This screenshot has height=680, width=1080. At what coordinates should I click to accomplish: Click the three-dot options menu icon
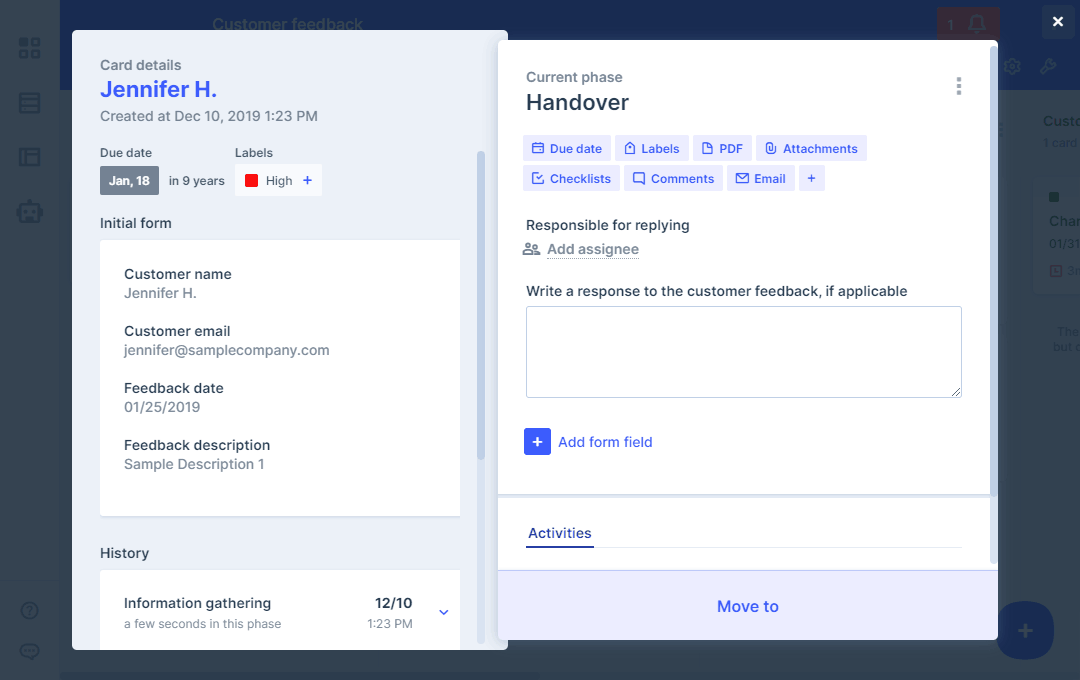pyautogui.click(x=958, y=86)
